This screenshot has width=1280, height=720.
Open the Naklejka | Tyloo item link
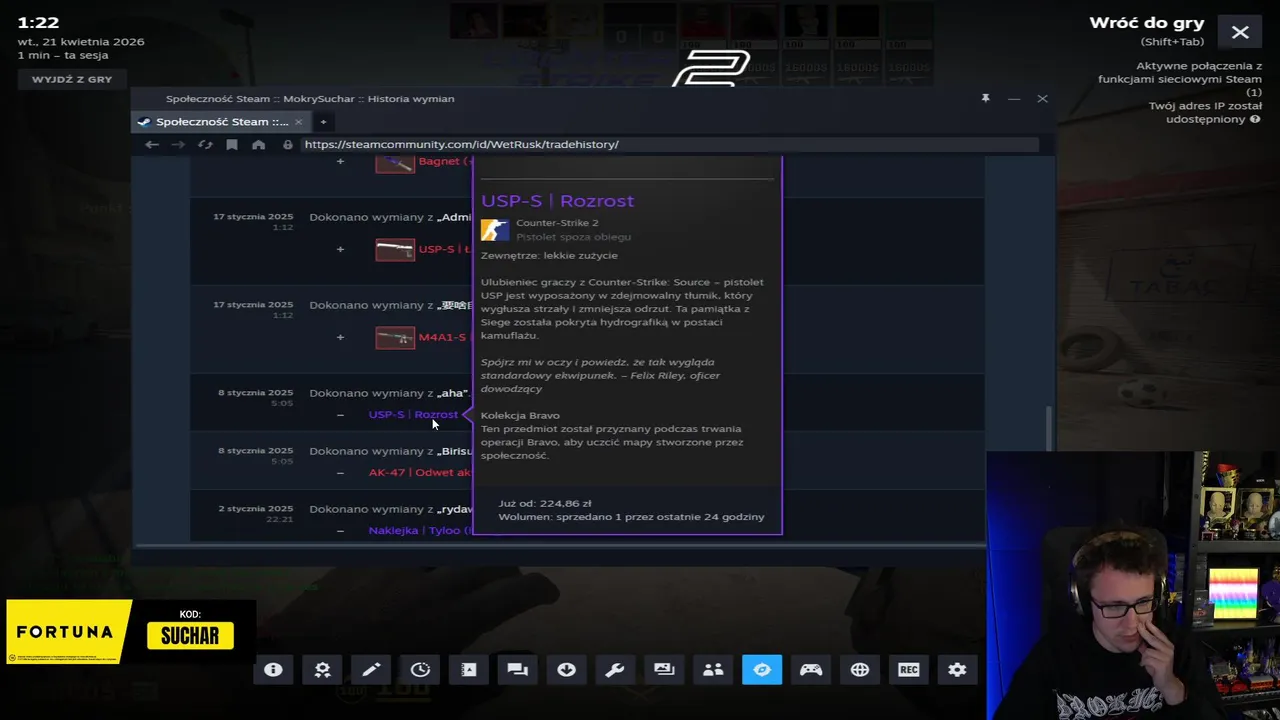pos(420,530)
